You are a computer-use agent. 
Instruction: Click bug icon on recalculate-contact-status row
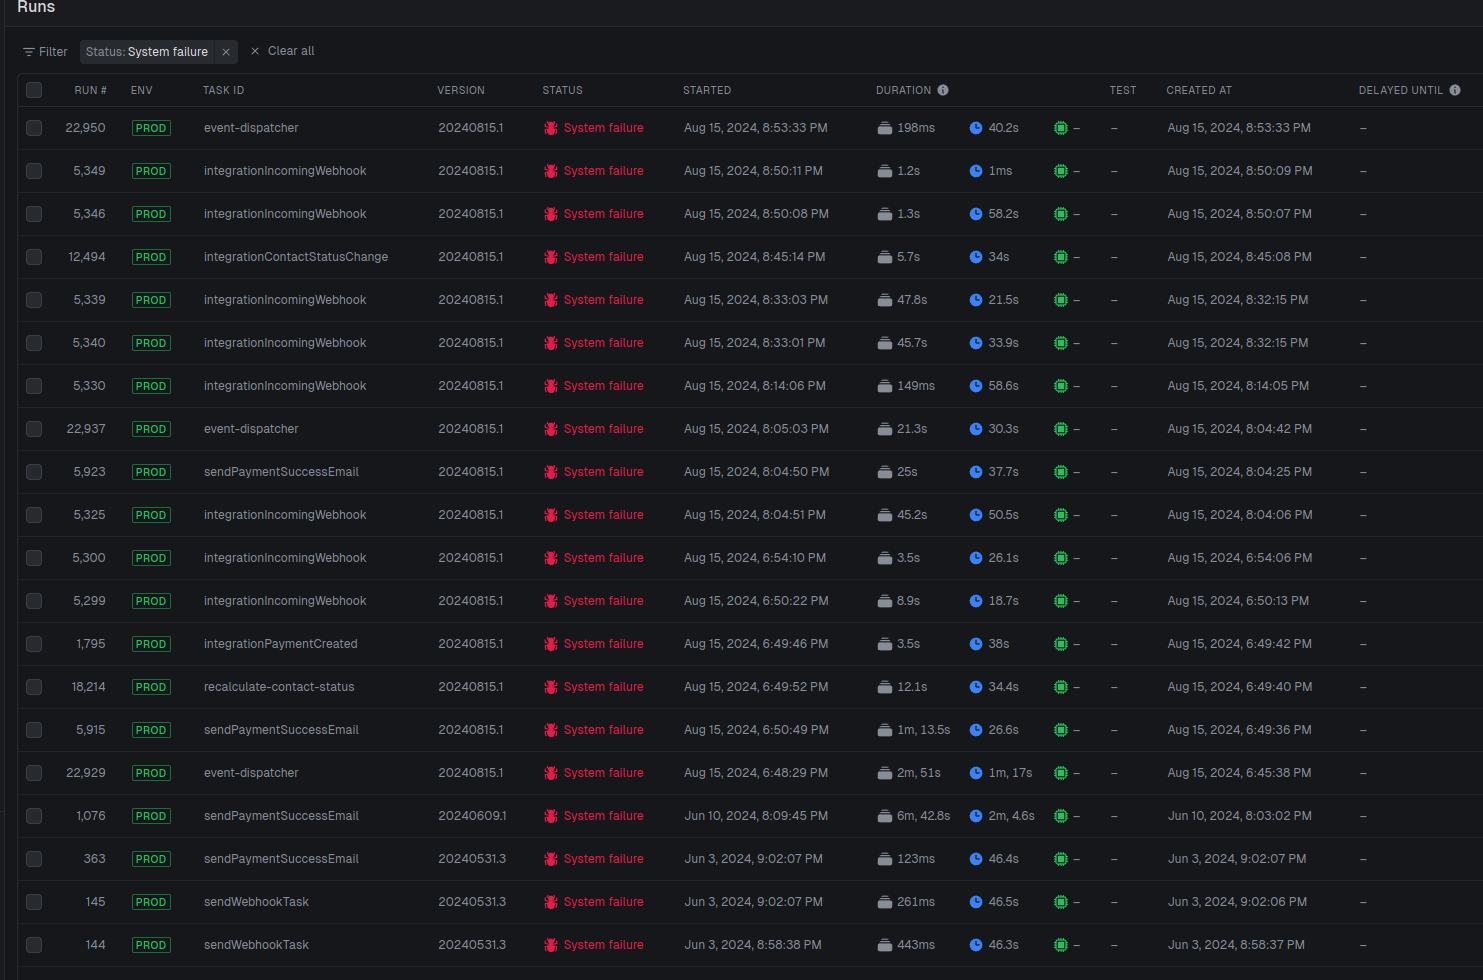coord(551,687)
